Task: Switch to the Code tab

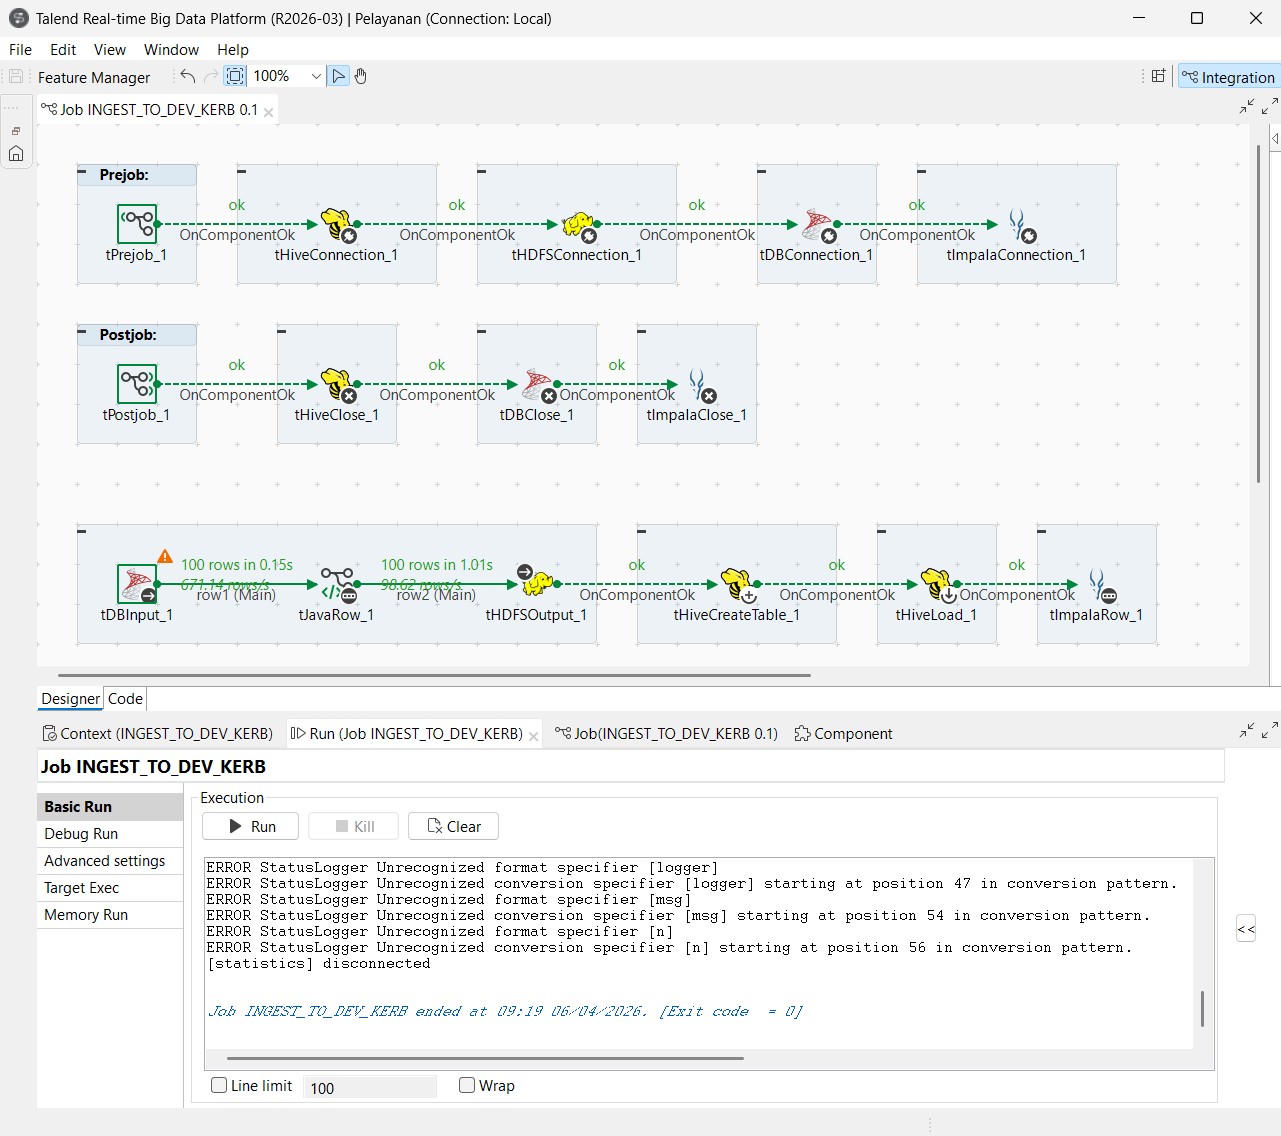Action: (x=125, y=699)
